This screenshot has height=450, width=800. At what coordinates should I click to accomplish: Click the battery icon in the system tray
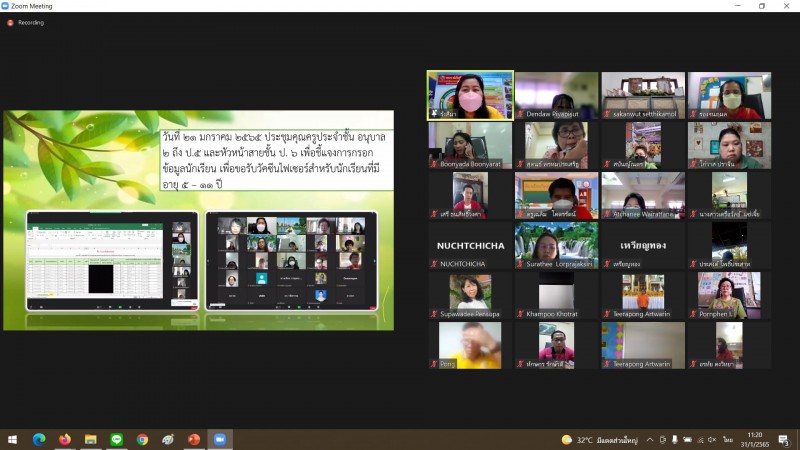click(688, 440)
